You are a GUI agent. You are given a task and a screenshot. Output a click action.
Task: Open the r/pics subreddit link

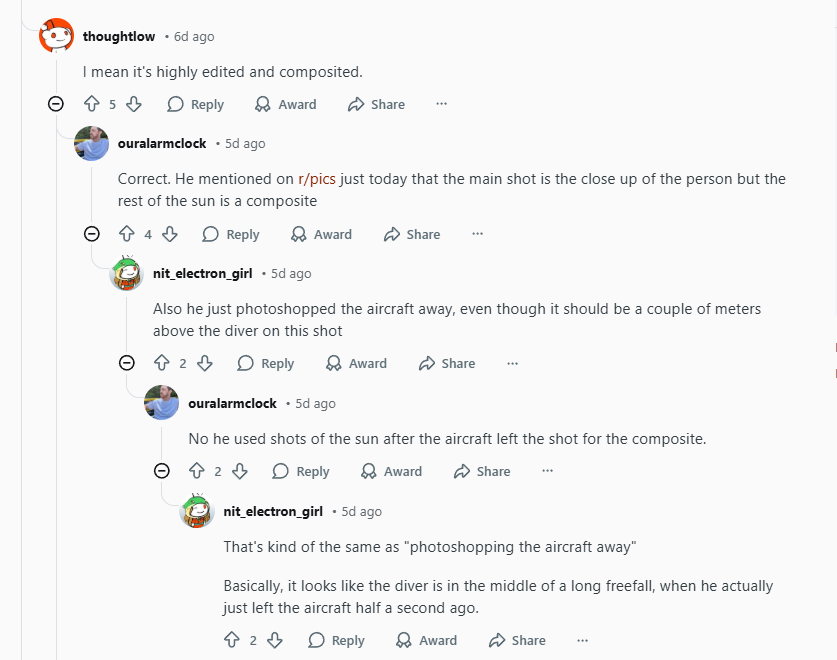(317, 179)
